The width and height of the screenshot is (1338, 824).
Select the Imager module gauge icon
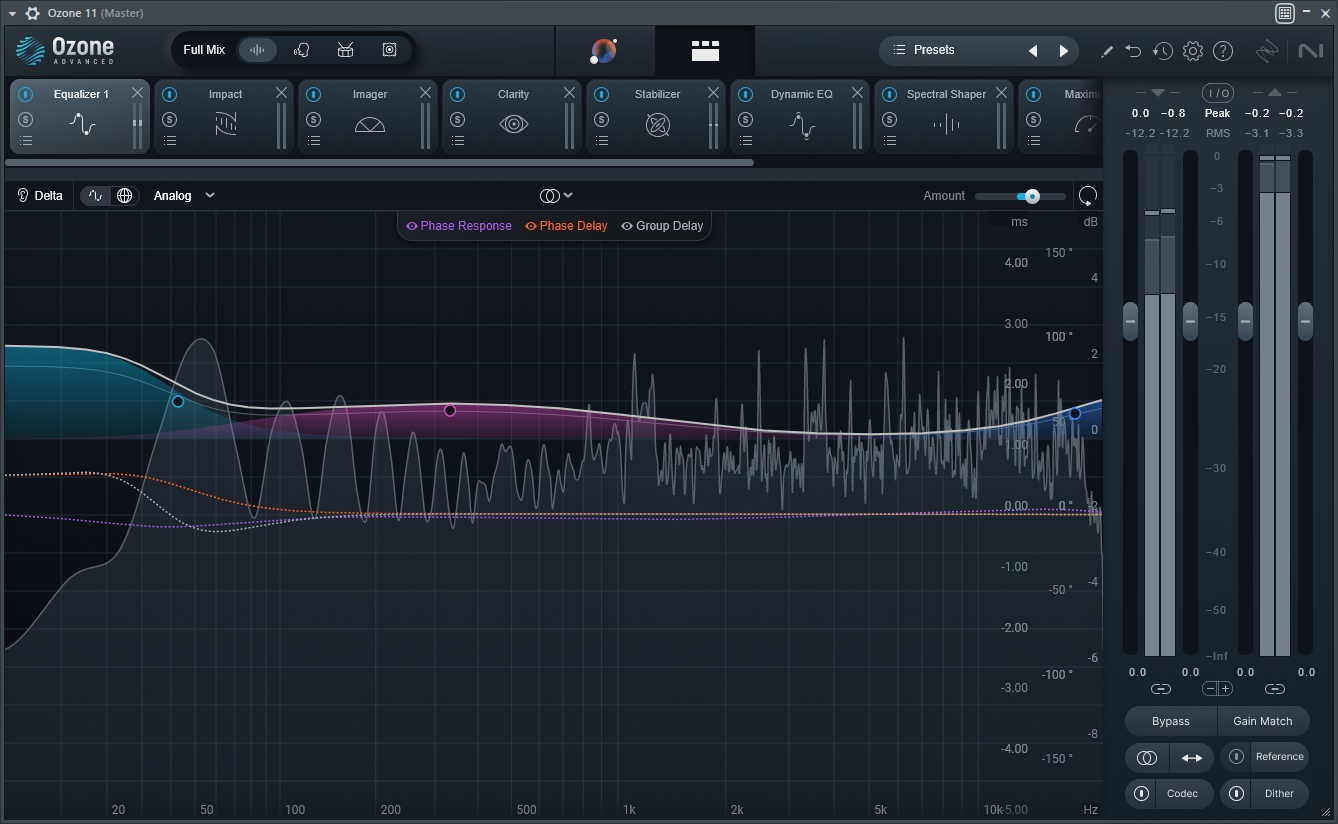tap(370, 125)
